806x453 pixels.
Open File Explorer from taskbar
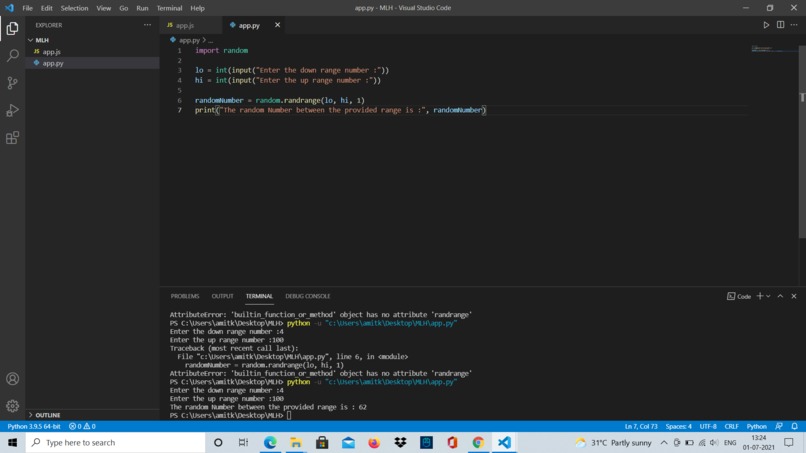coord(296,442)
